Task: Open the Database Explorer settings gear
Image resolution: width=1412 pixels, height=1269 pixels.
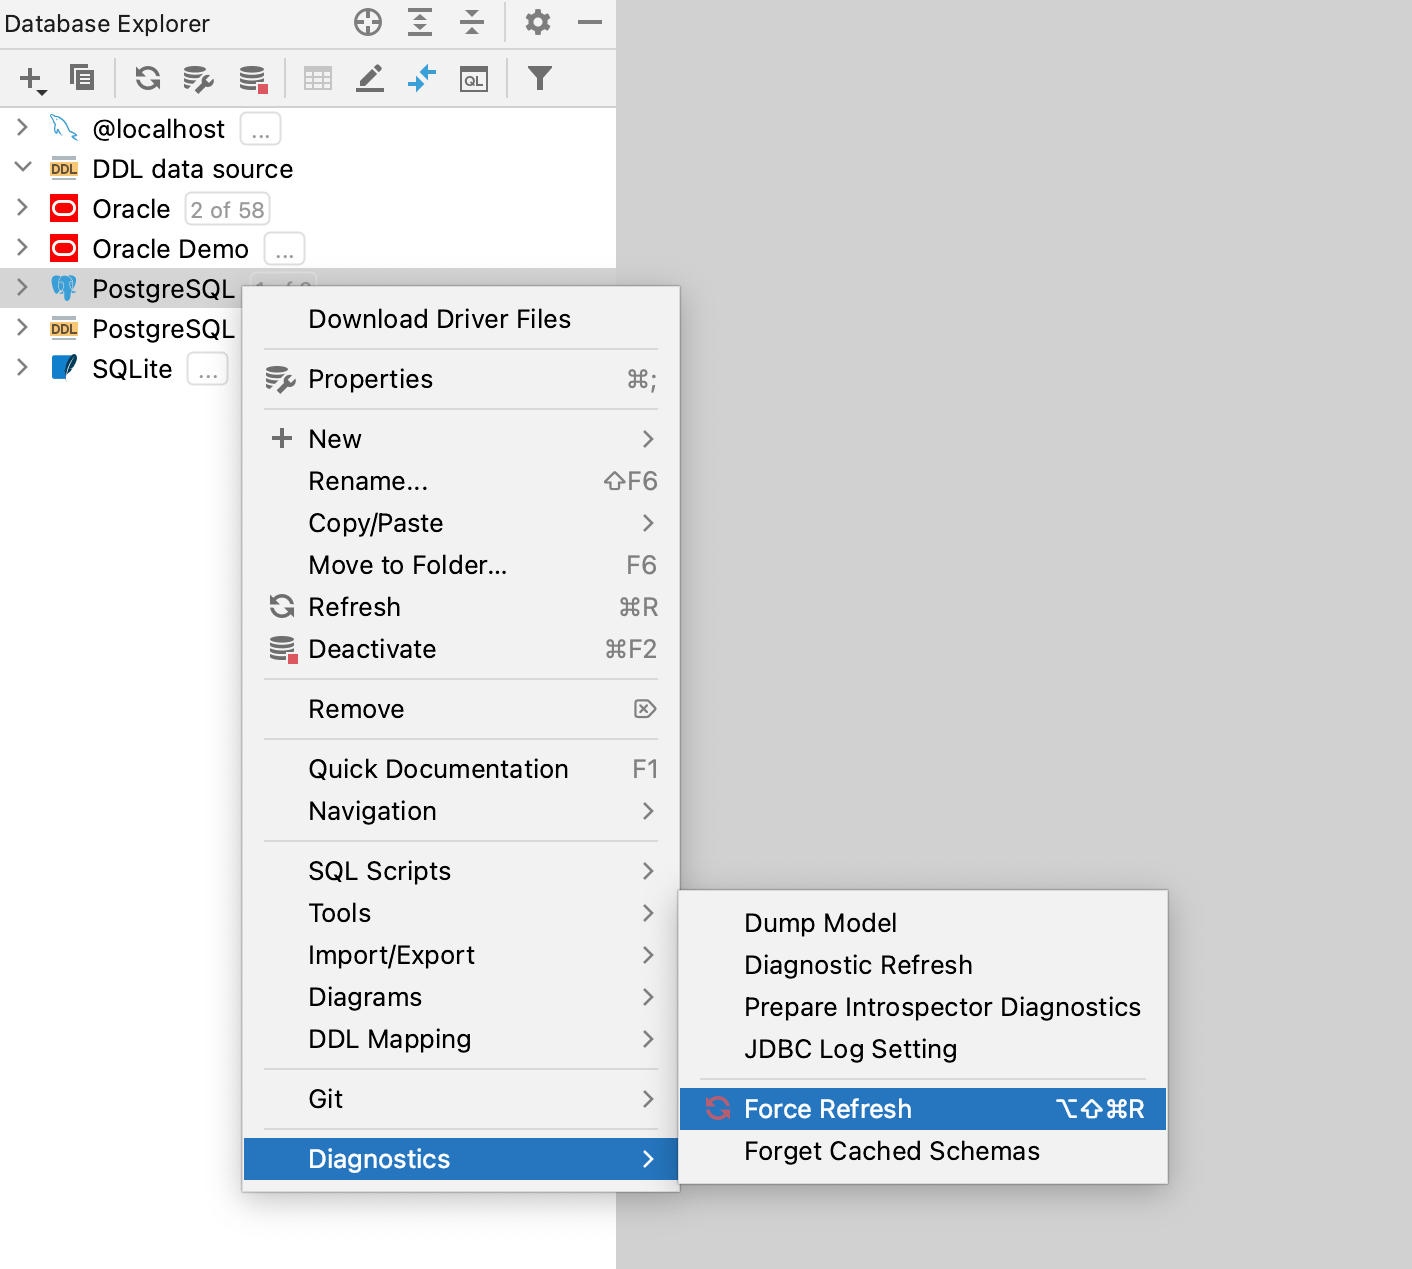Action: pyautogui.click(x=537, y=22)
